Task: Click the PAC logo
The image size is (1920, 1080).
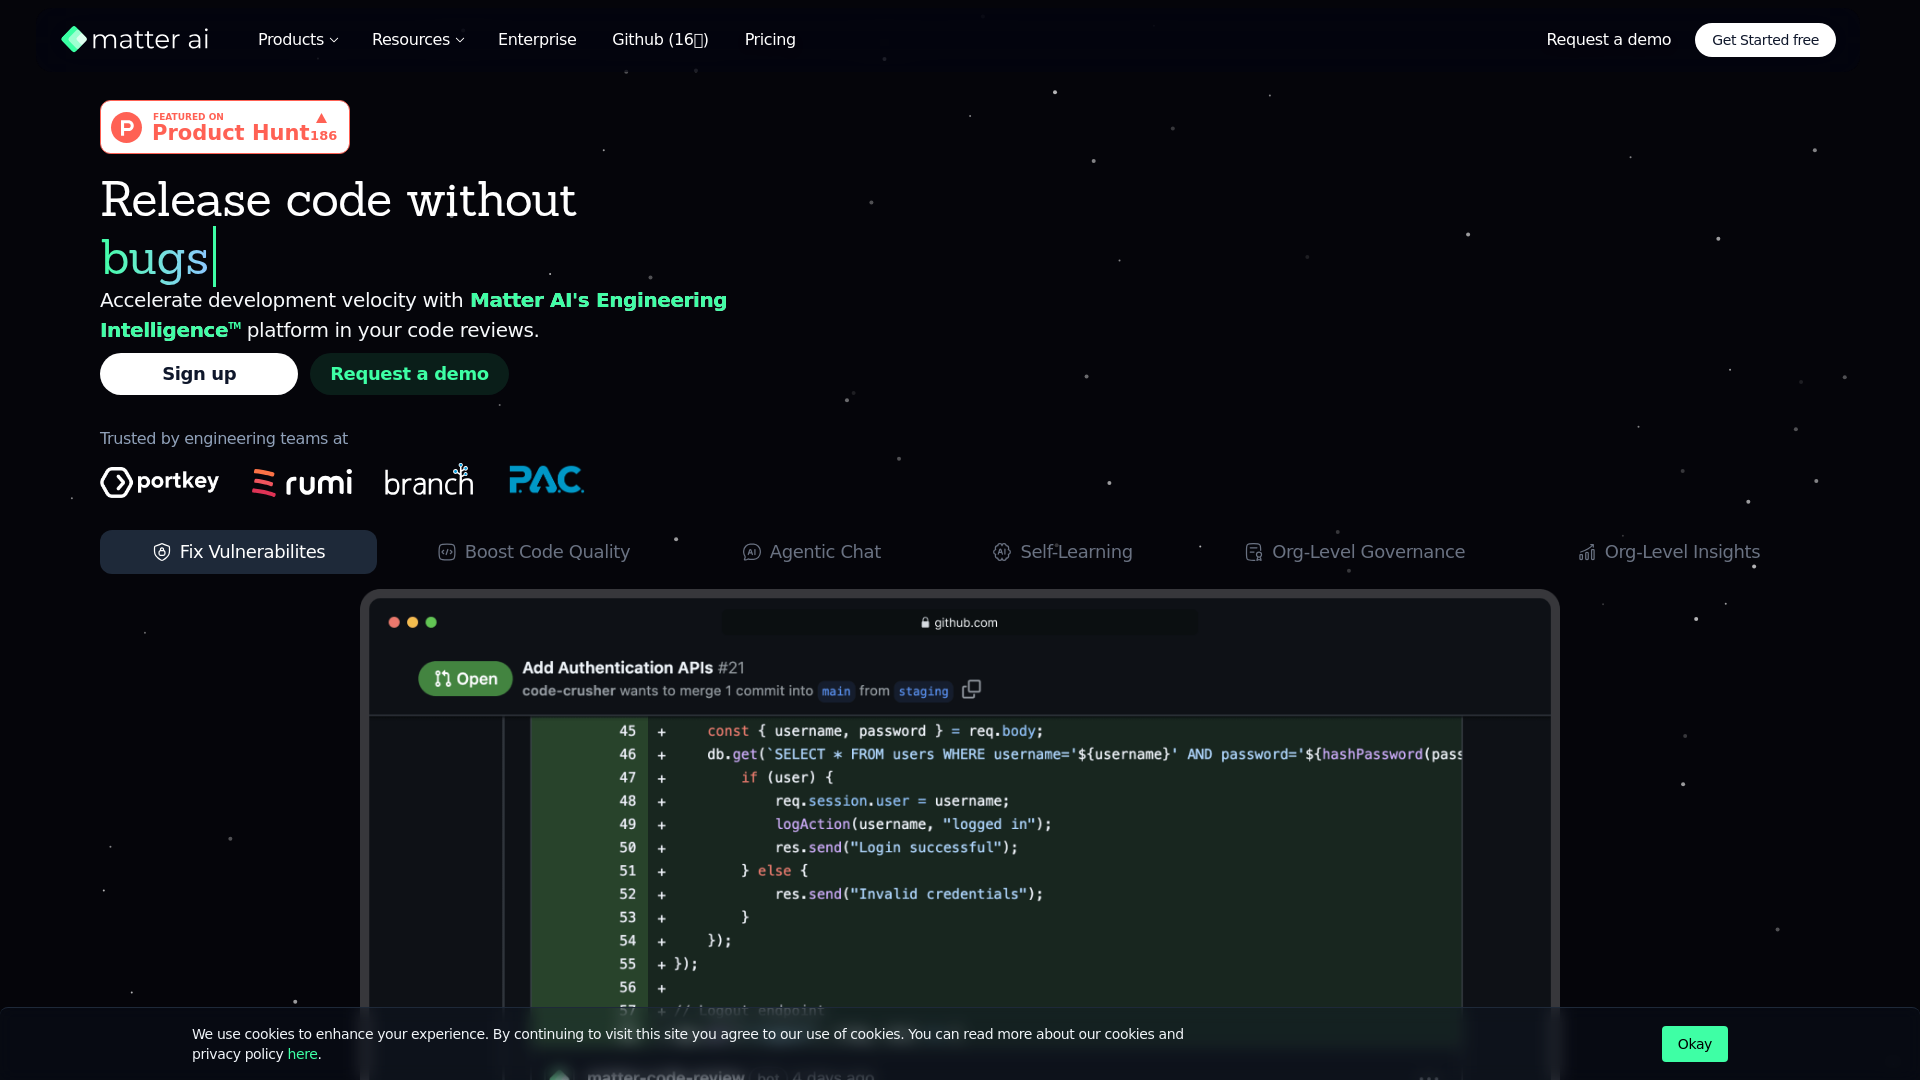Action: pos(546,480)
